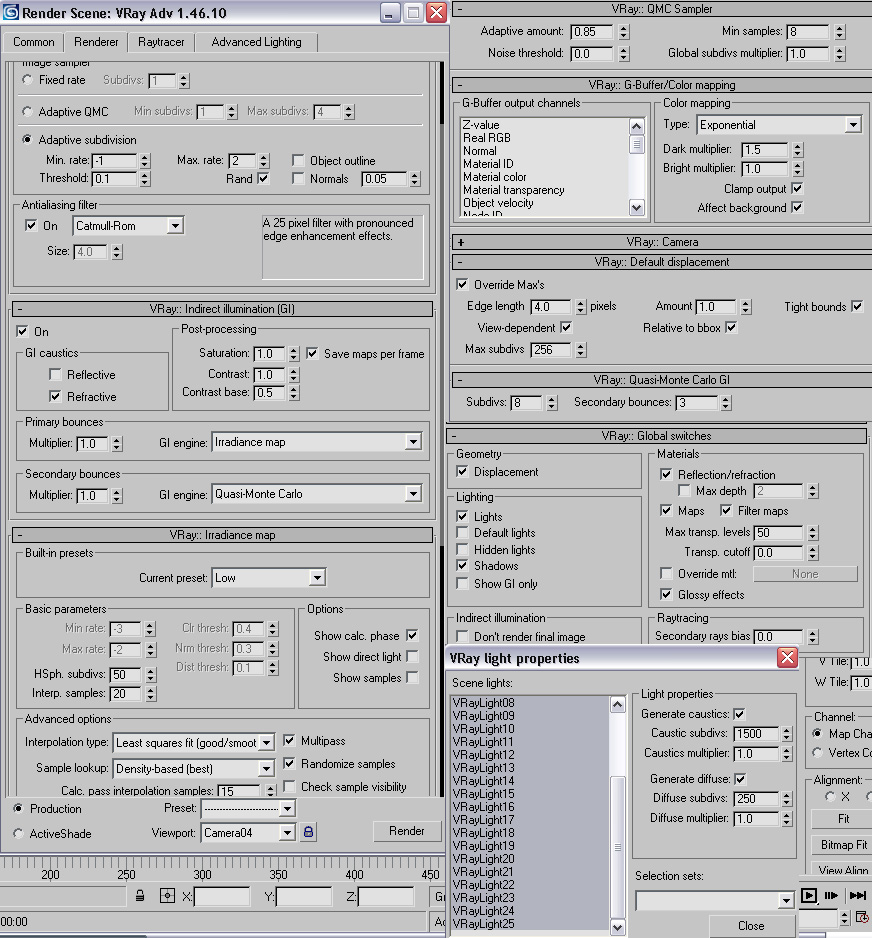Go to the next frame control
The height and width of the screenshot is (938, 872).
click(831, 895)
